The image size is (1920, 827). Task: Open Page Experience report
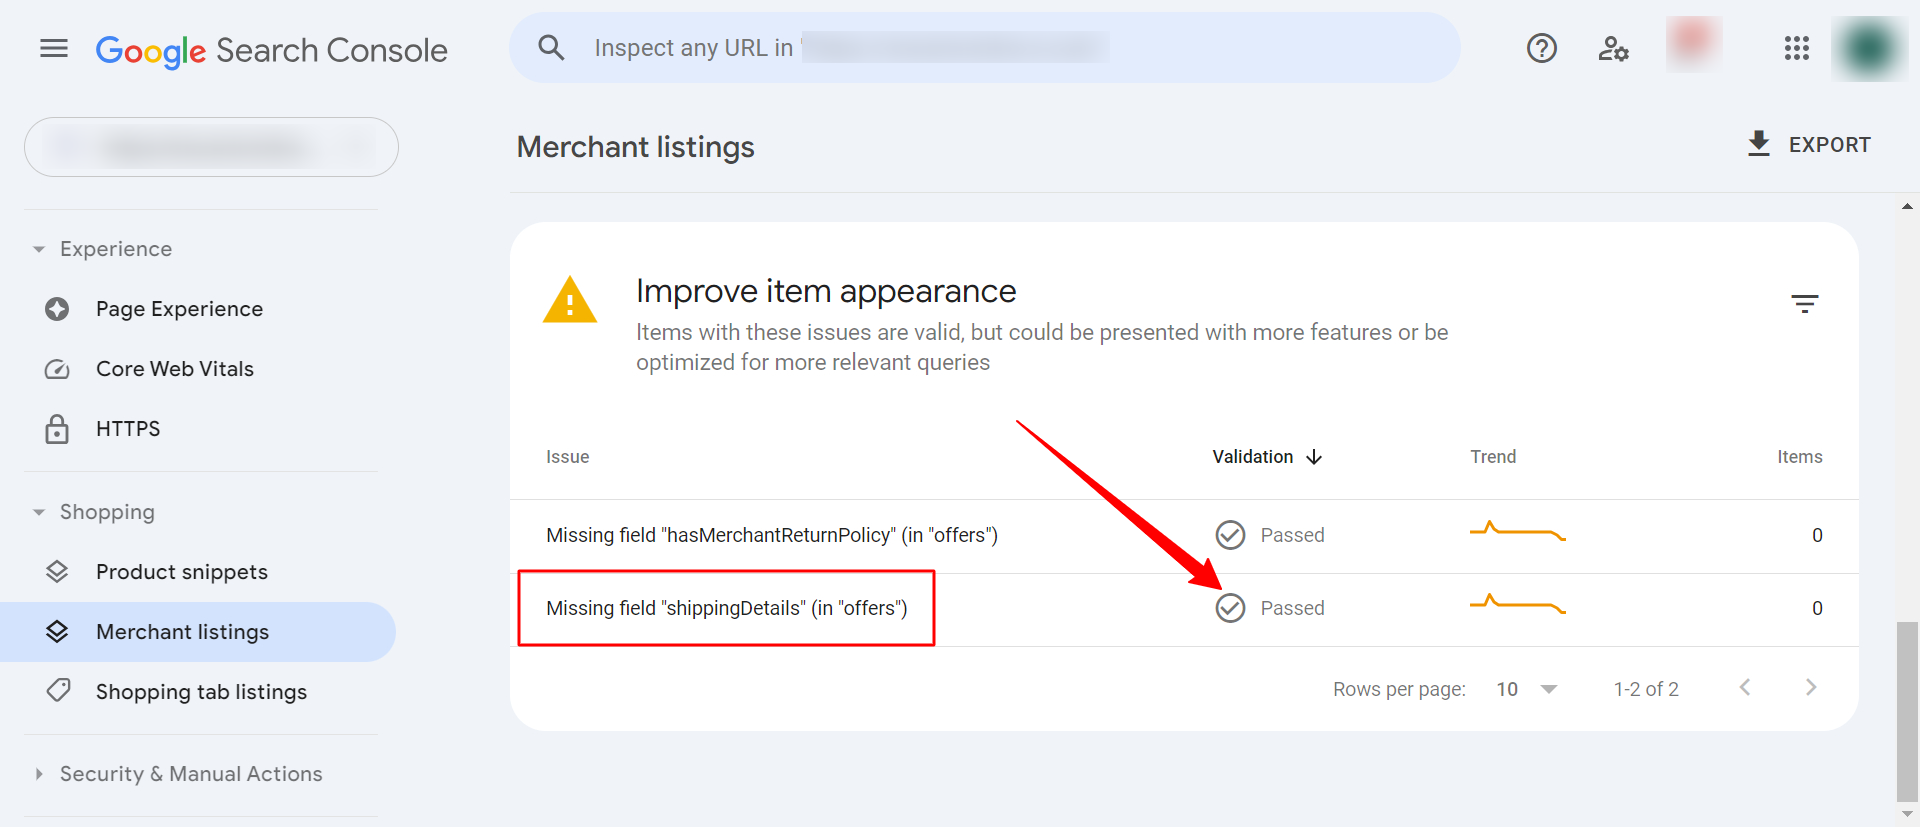click(179, 309)
